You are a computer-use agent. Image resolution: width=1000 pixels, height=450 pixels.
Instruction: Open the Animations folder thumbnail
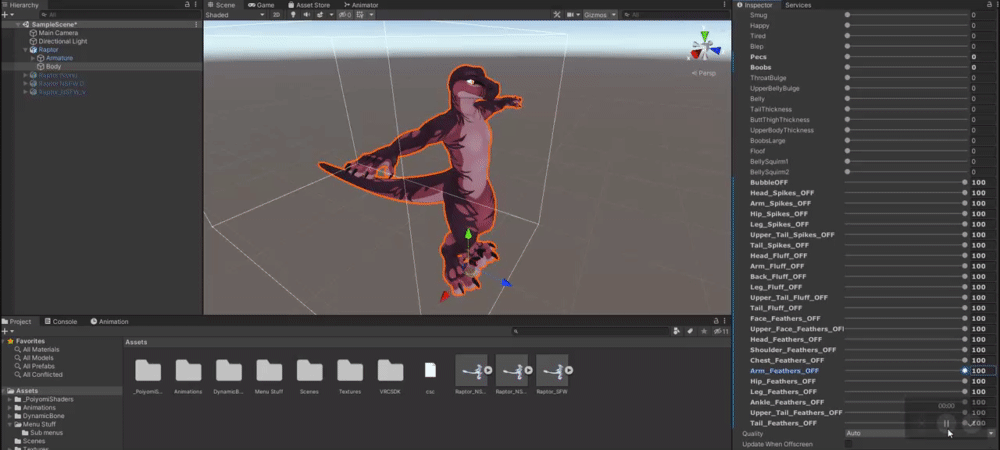(x=188, y=371)
